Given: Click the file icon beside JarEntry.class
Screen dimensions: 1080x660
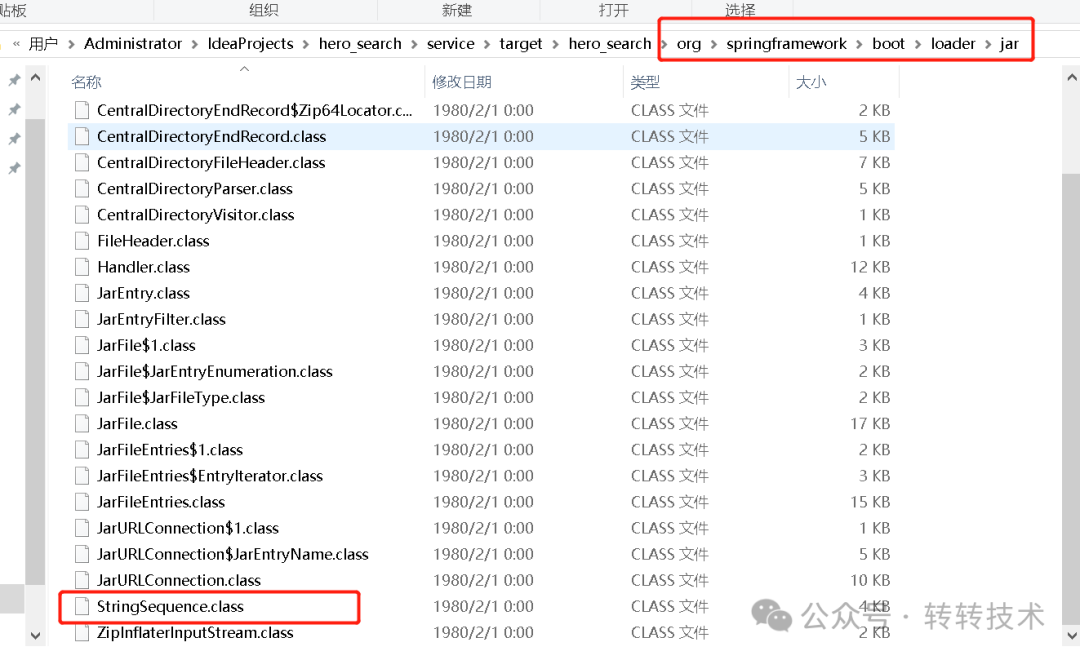Looking at the screenshot, I should click(82, 293).
